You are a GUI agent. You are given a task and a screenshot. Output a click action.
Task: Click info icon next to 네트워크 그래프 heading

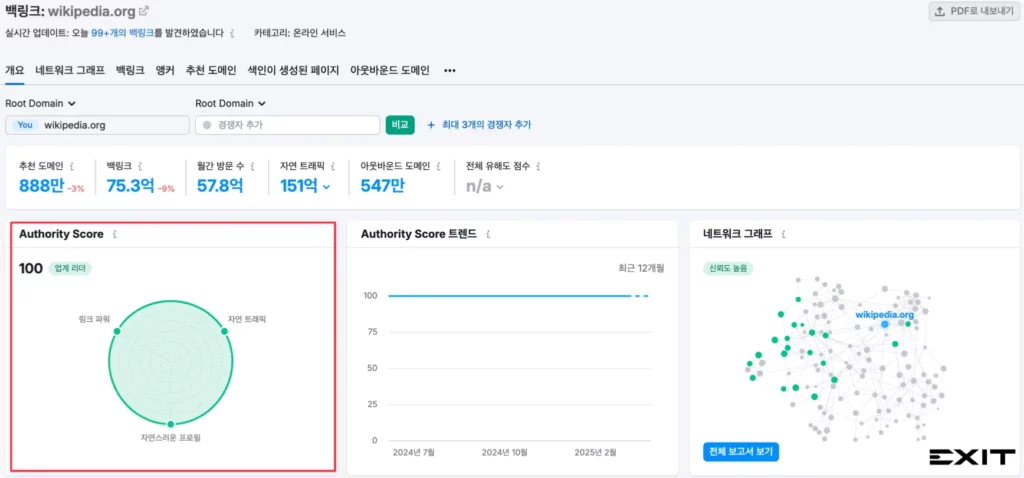[x=784, y=234]
